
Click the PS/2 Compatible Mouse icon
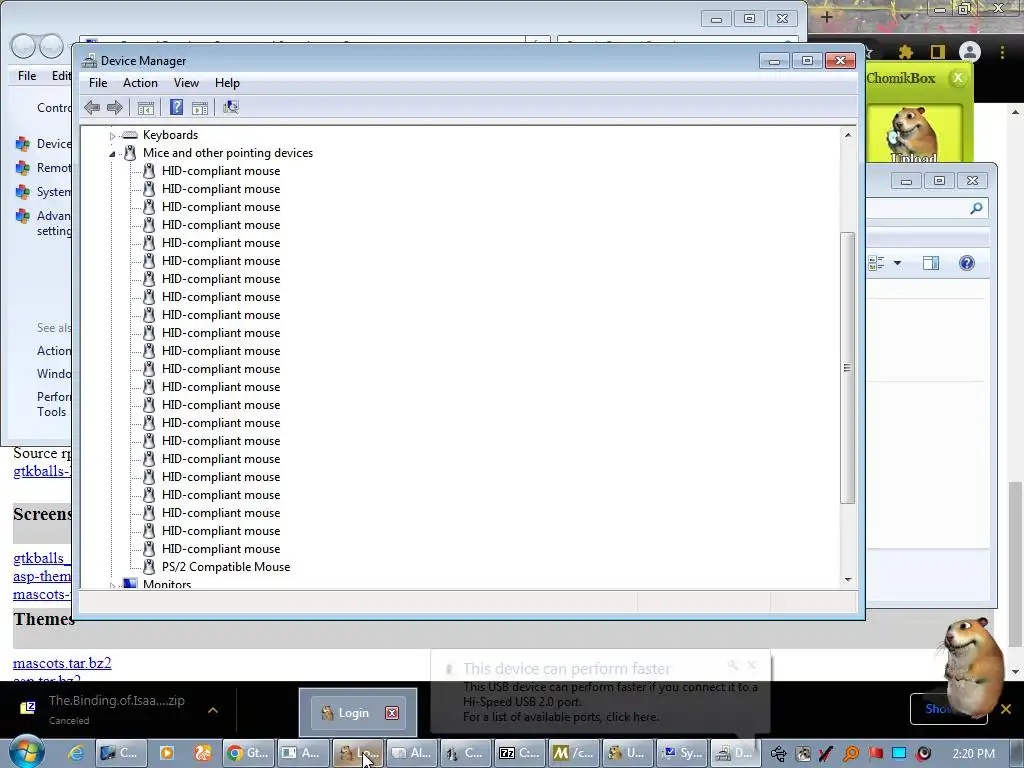click(149, 567)
